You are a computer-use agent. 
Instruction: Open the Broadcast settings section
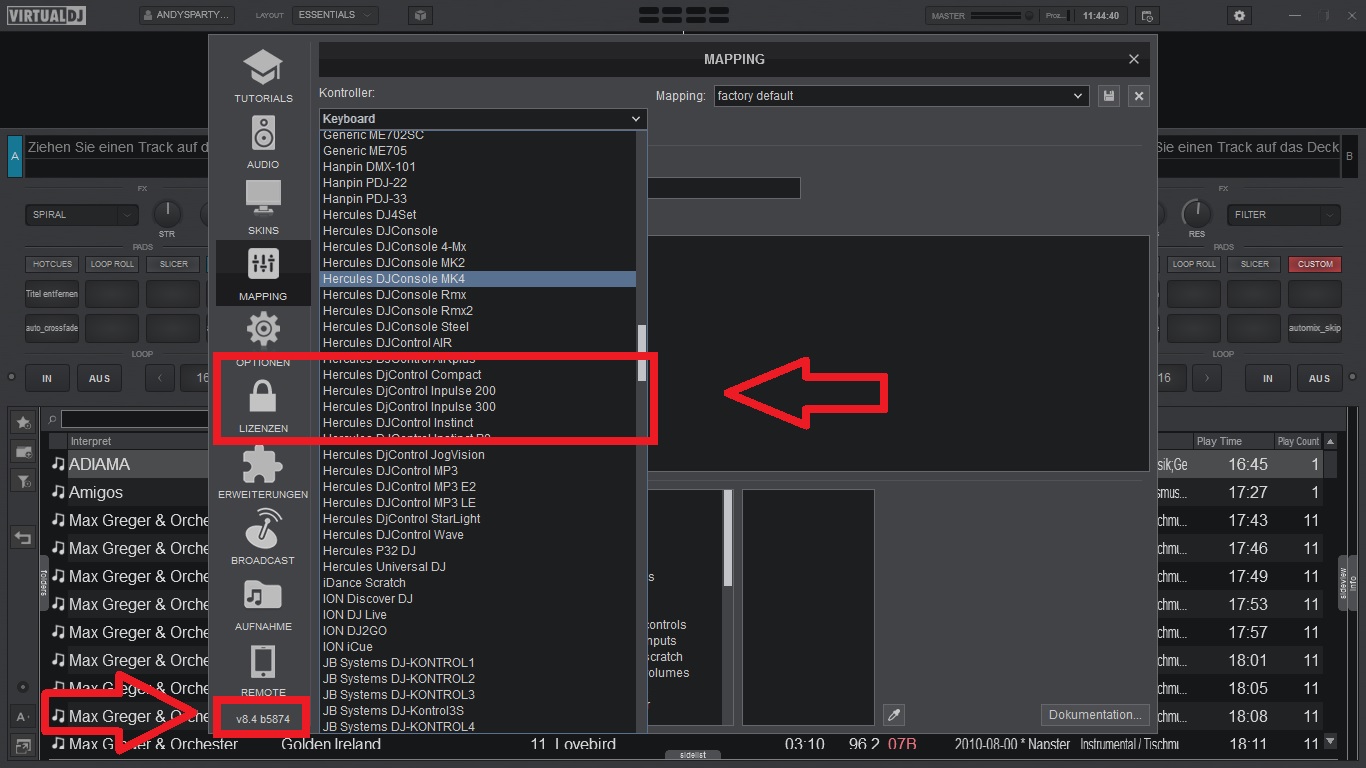coord(263,537)
